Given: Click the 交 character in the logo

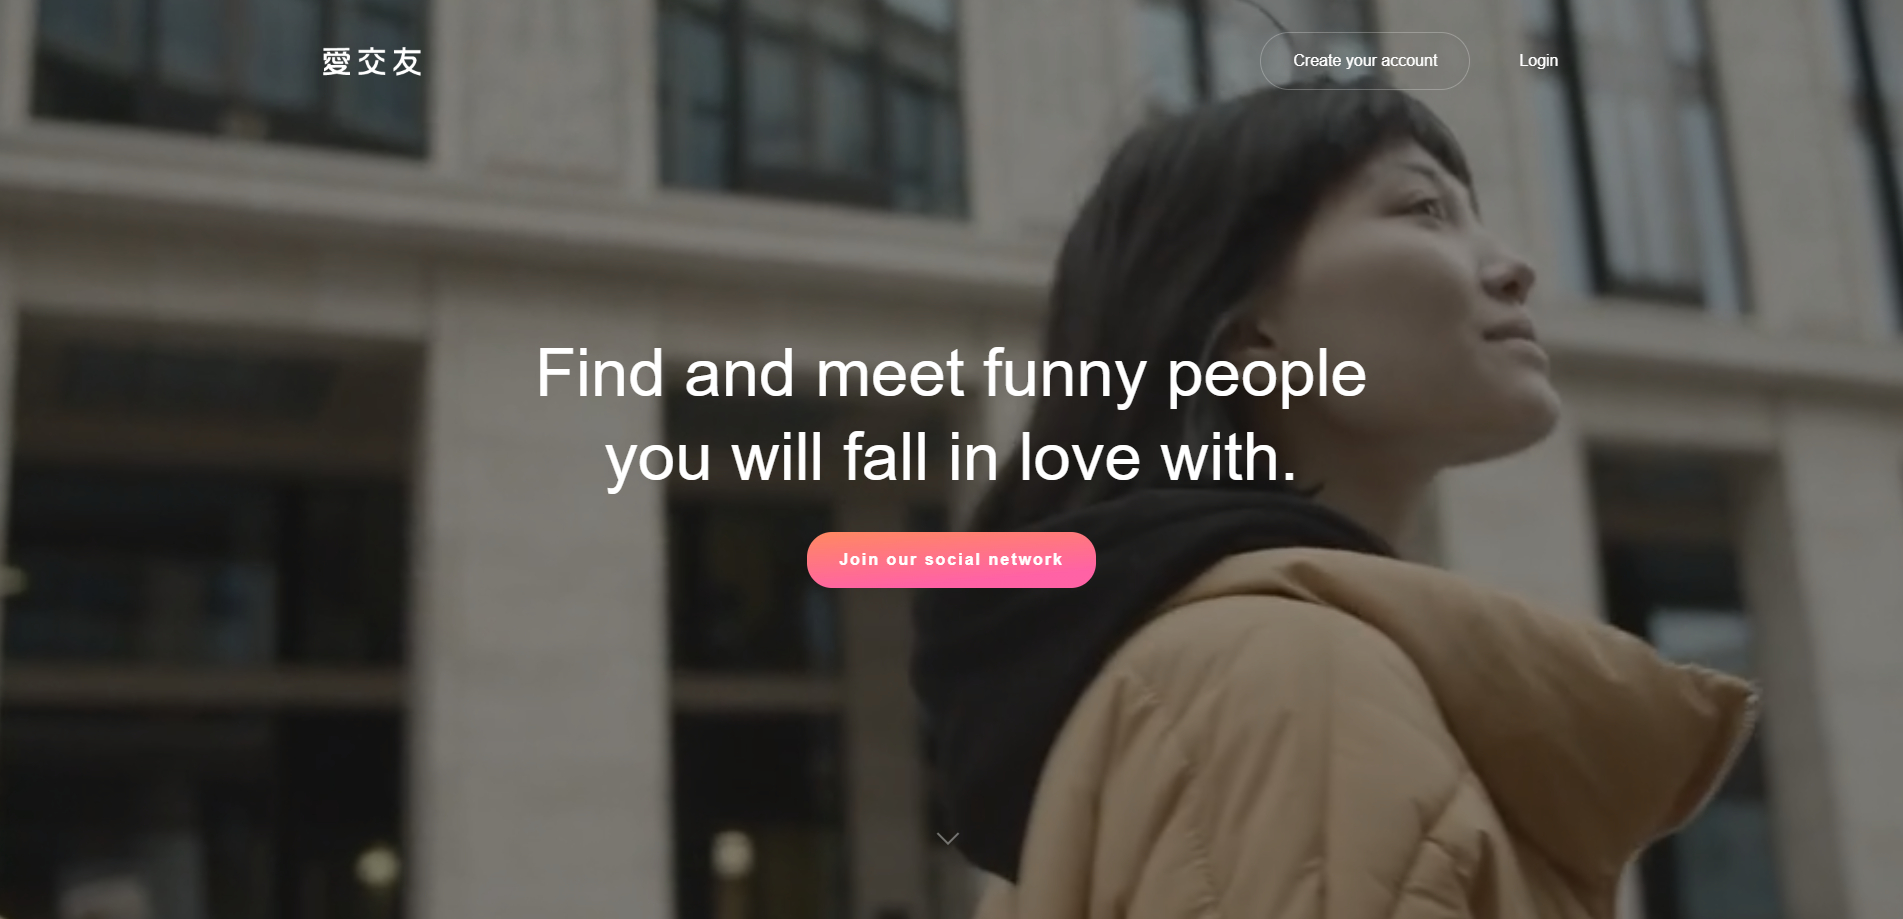Looking at the screenshot, I should (372, 62).
